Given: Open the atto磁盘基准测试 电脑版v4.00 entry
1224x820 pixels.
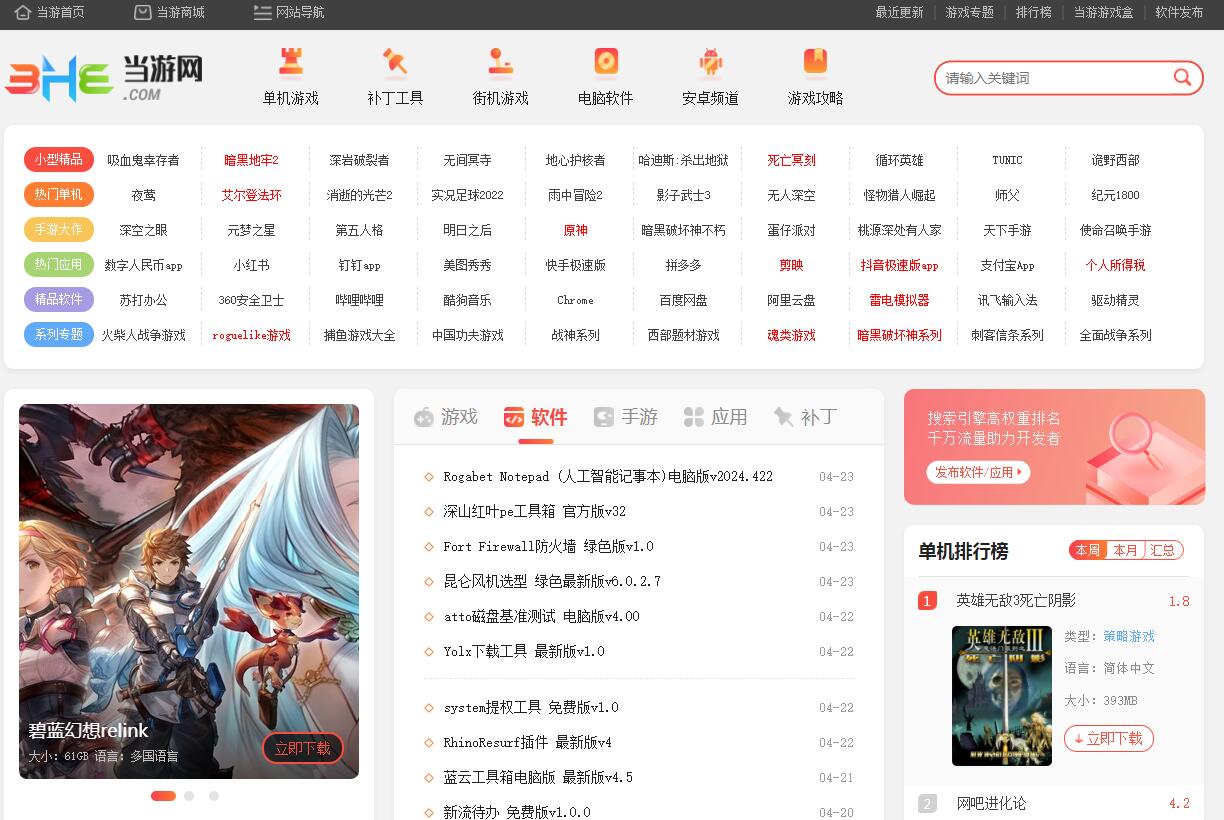Looking at the screenshot, I should pos(542,617).
